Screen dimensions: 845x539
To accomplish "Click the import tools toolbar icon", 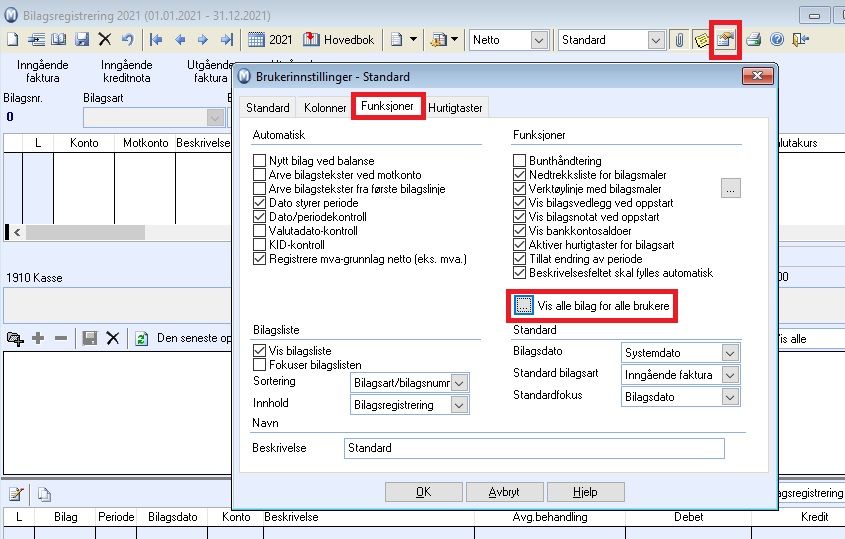I will [439, 39].
